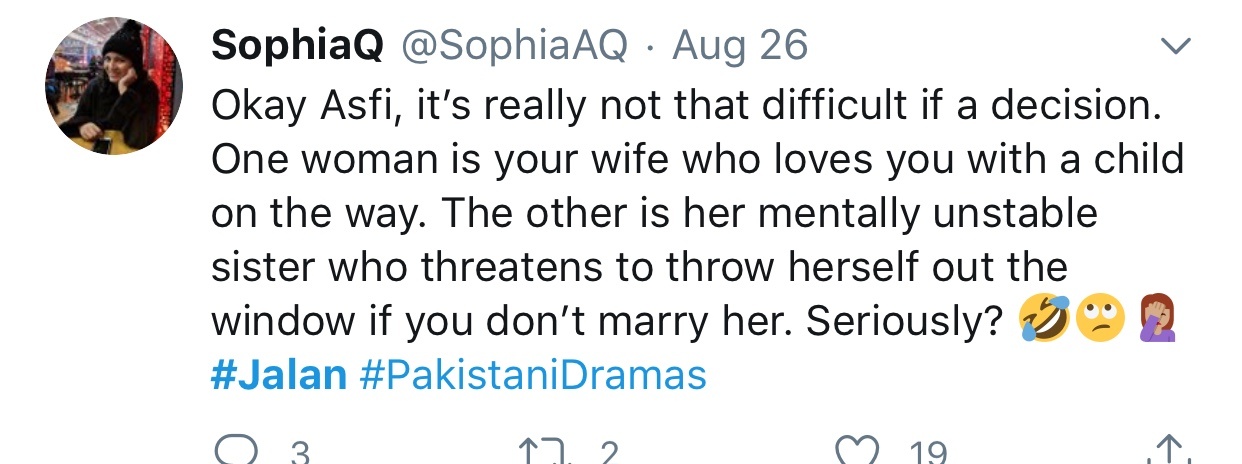
Task: Click the tweet text starting 'Okay Asfi'
Action: pyautogui.click(x=697, y=213)
